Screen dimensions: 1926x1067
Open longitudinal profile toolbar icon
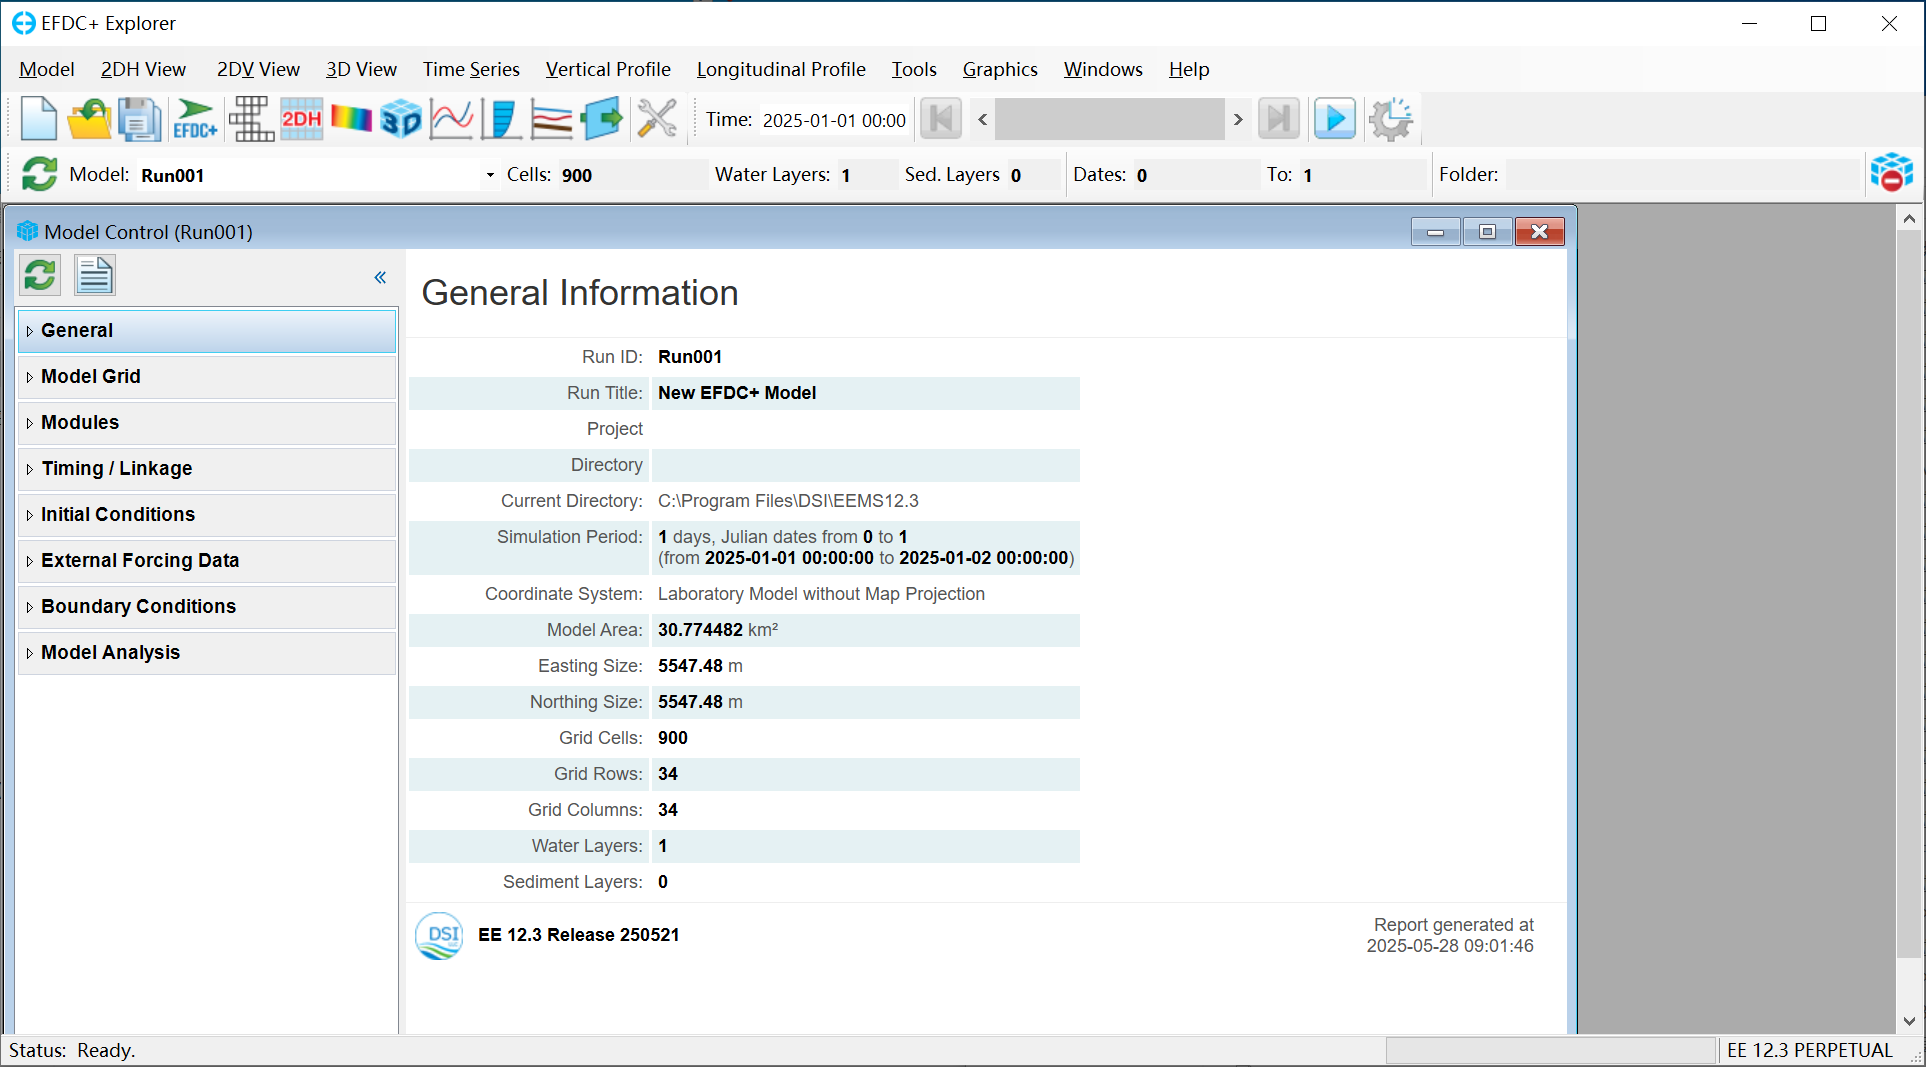[551, 119]
